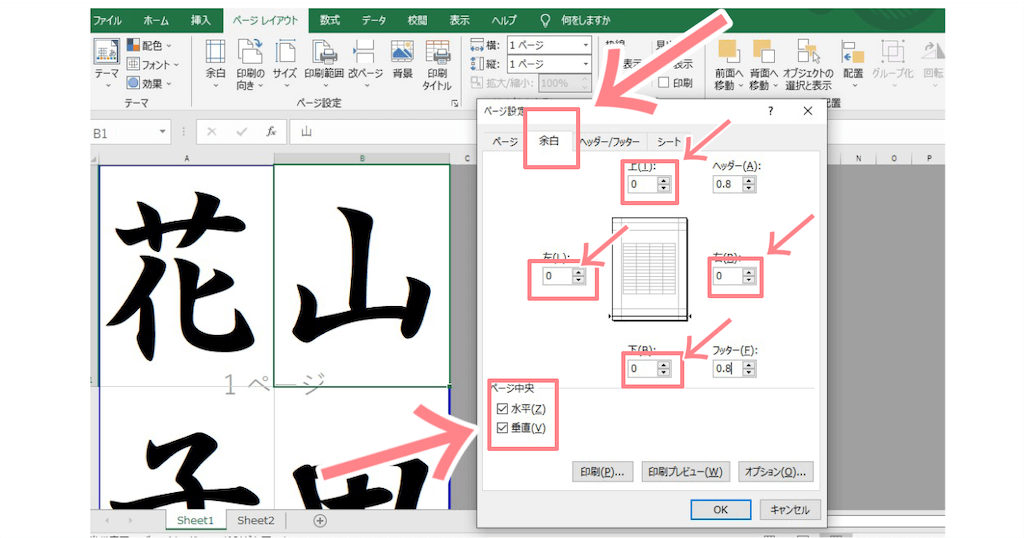The height and width of the screenshot is (538, 1024).
Task: Add a new sheet with plus icon
Action: pyautogui.click(x=320, y=520)
